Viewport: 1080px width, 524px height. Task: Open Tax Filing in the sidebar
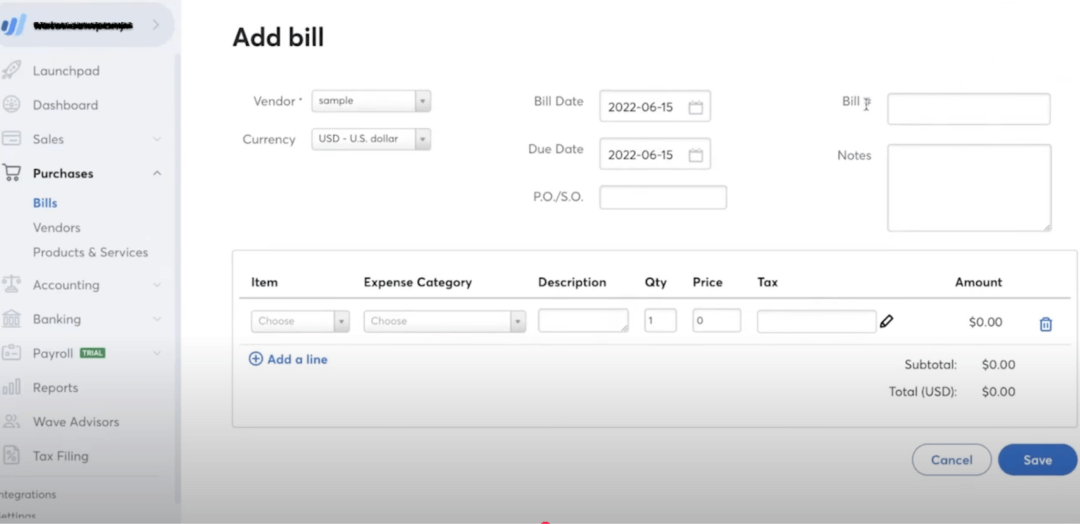tap(61, 456)
